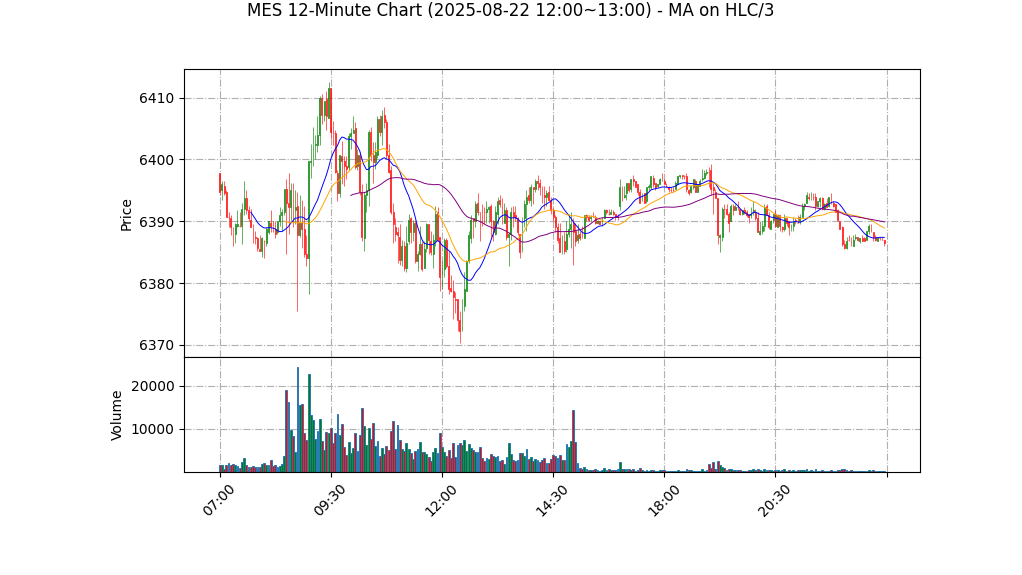Screen dimensions: 1022x575
Task: Click the 18:00 time axis label
Action: click(x=663, y=501)
